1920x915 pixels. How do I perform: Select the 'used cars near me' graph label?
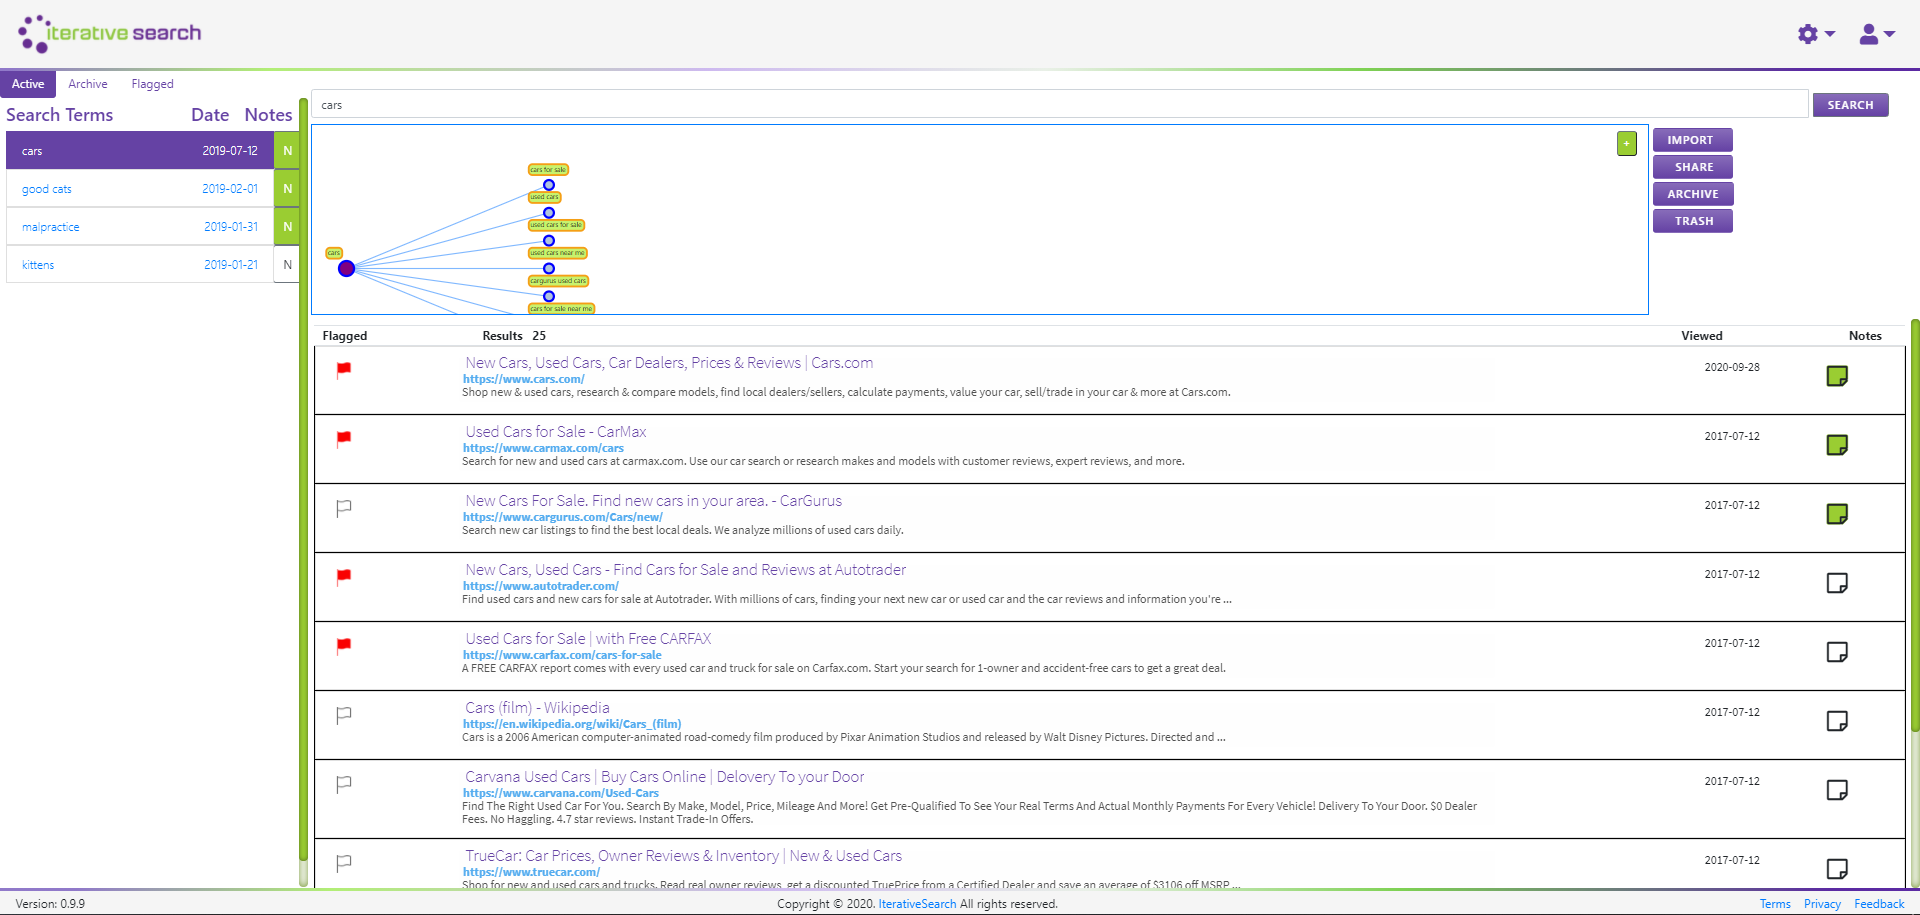(557, 253)
